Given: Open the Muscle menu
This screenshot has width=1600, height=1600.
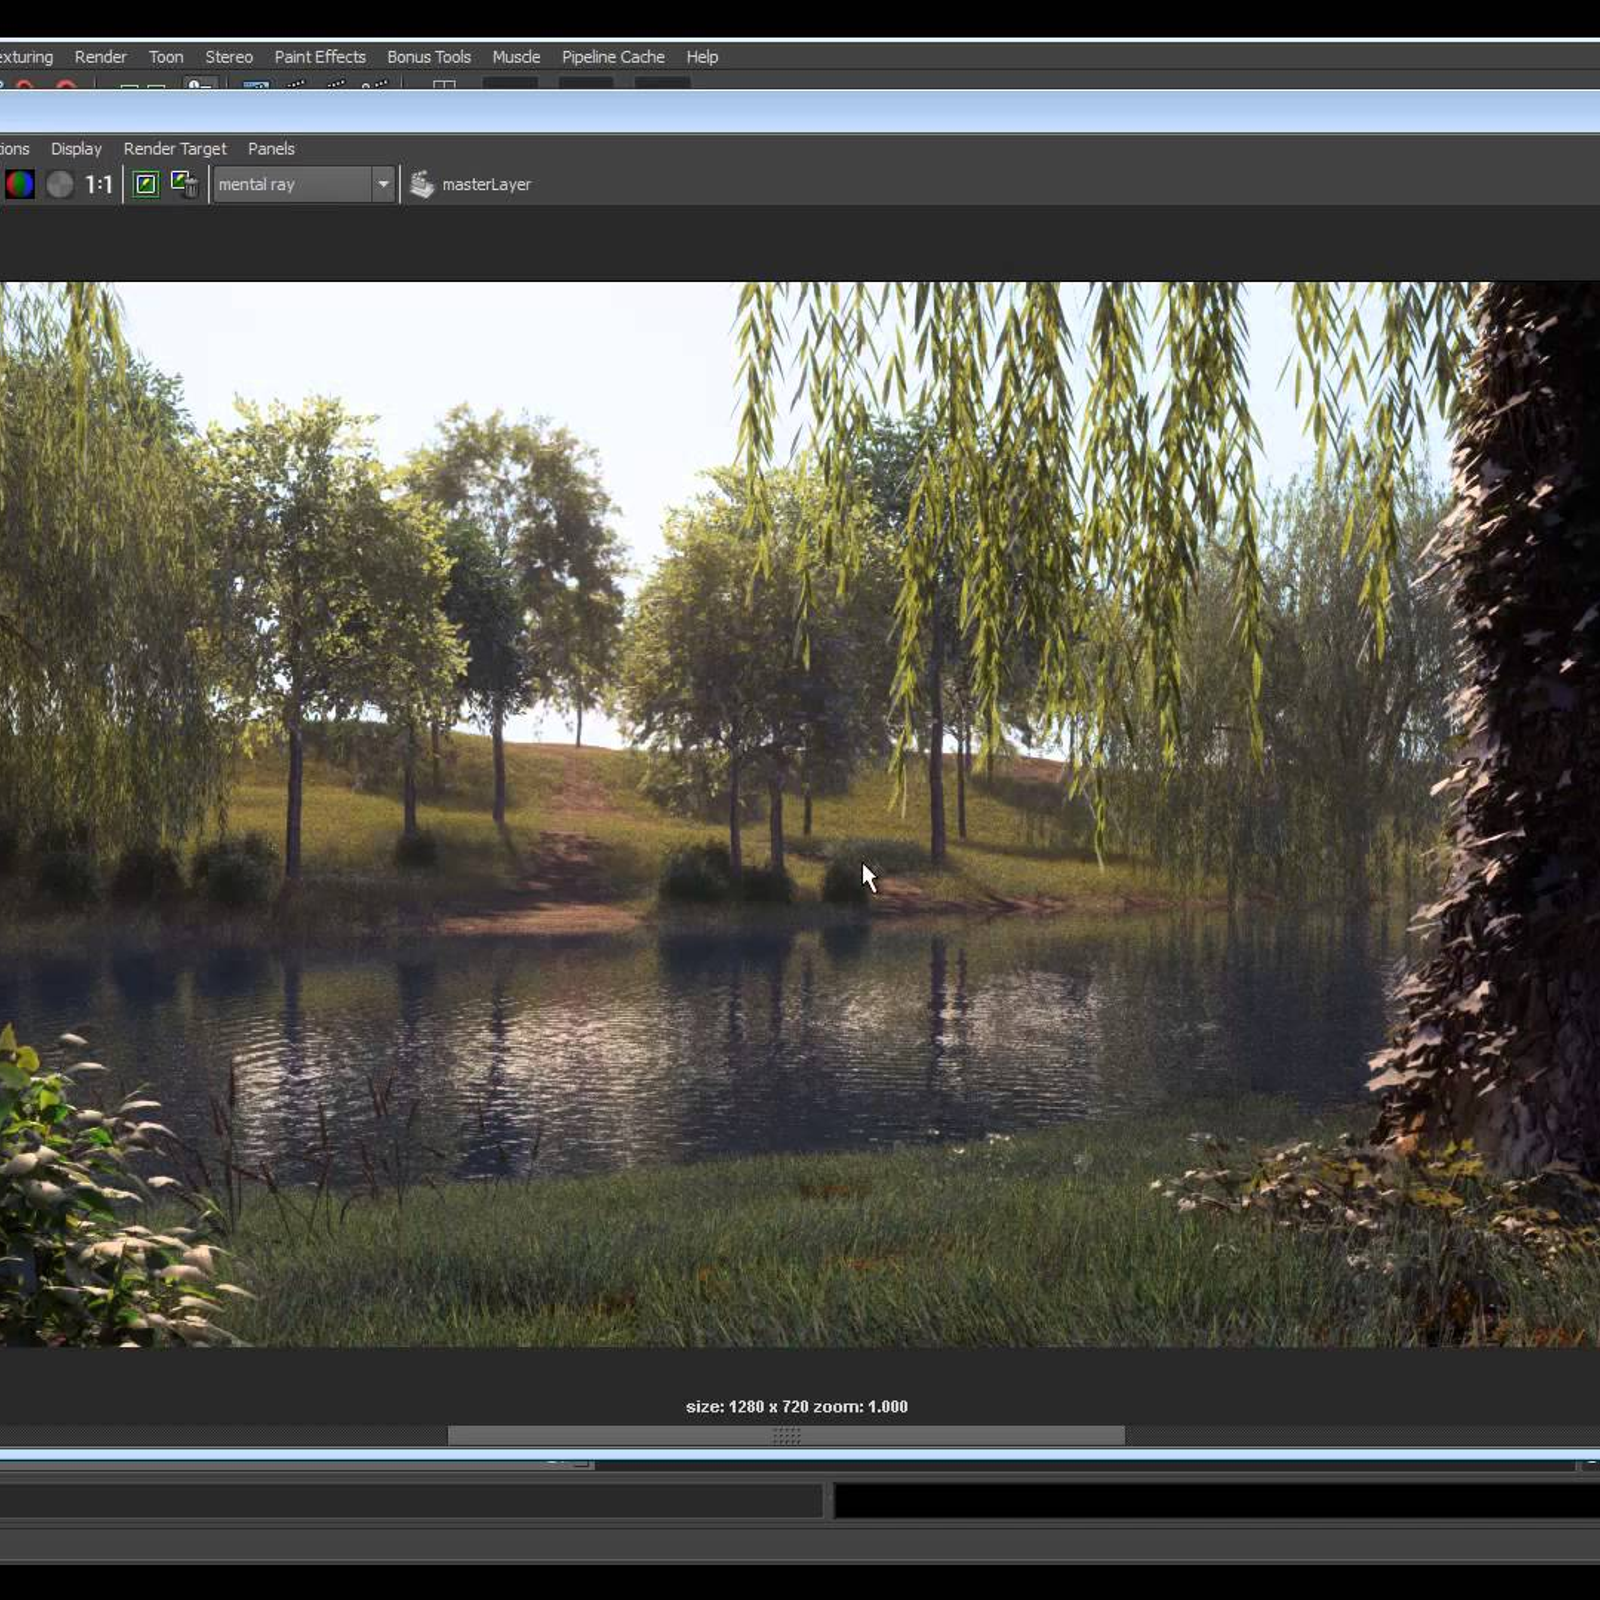Looking at the screenshot, I should 516,57.
